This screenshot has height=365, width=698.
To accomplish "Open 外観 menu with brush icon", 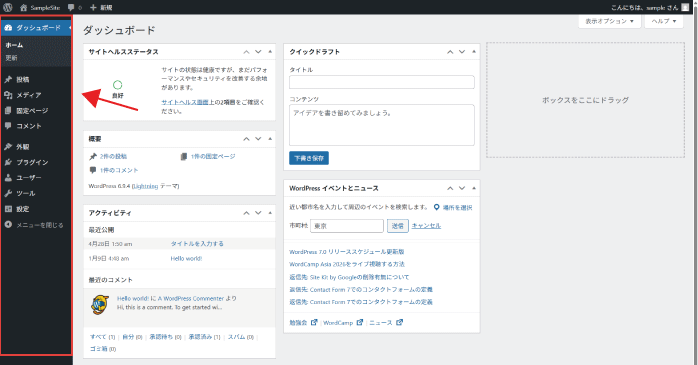I will pos(36,147).
